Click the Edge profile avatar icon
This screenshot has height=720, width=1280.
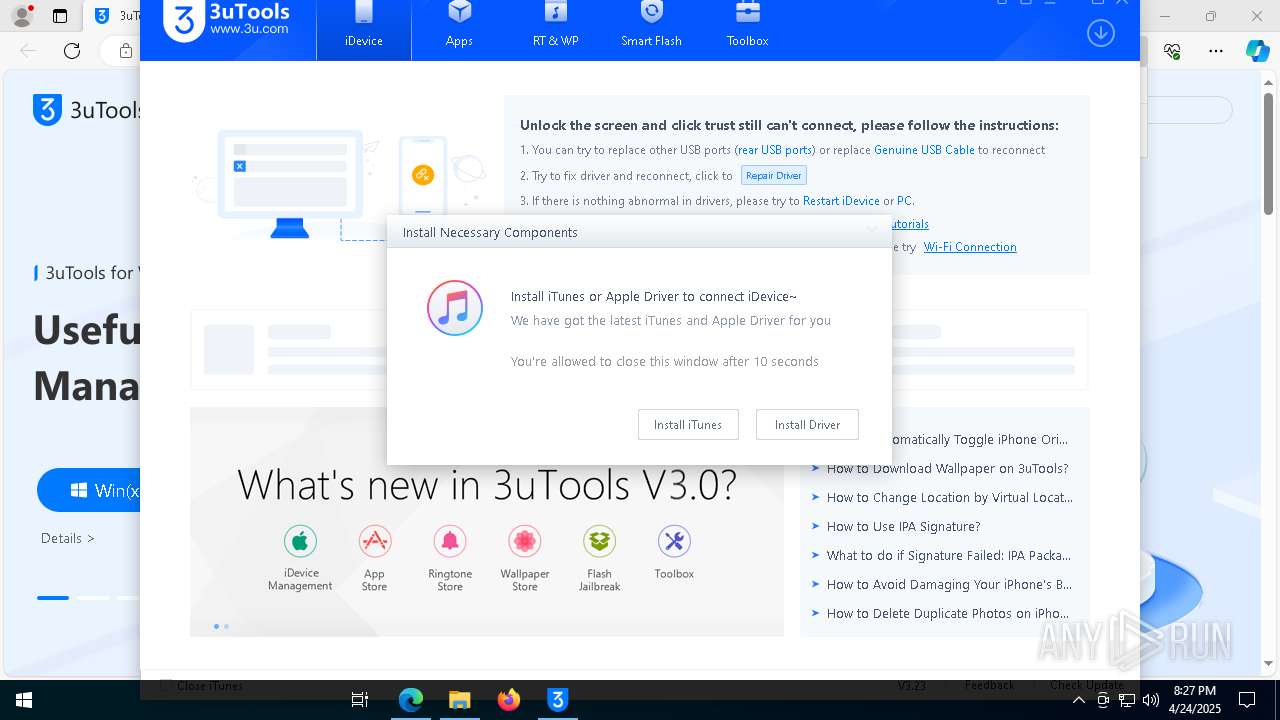coord(22,16)
